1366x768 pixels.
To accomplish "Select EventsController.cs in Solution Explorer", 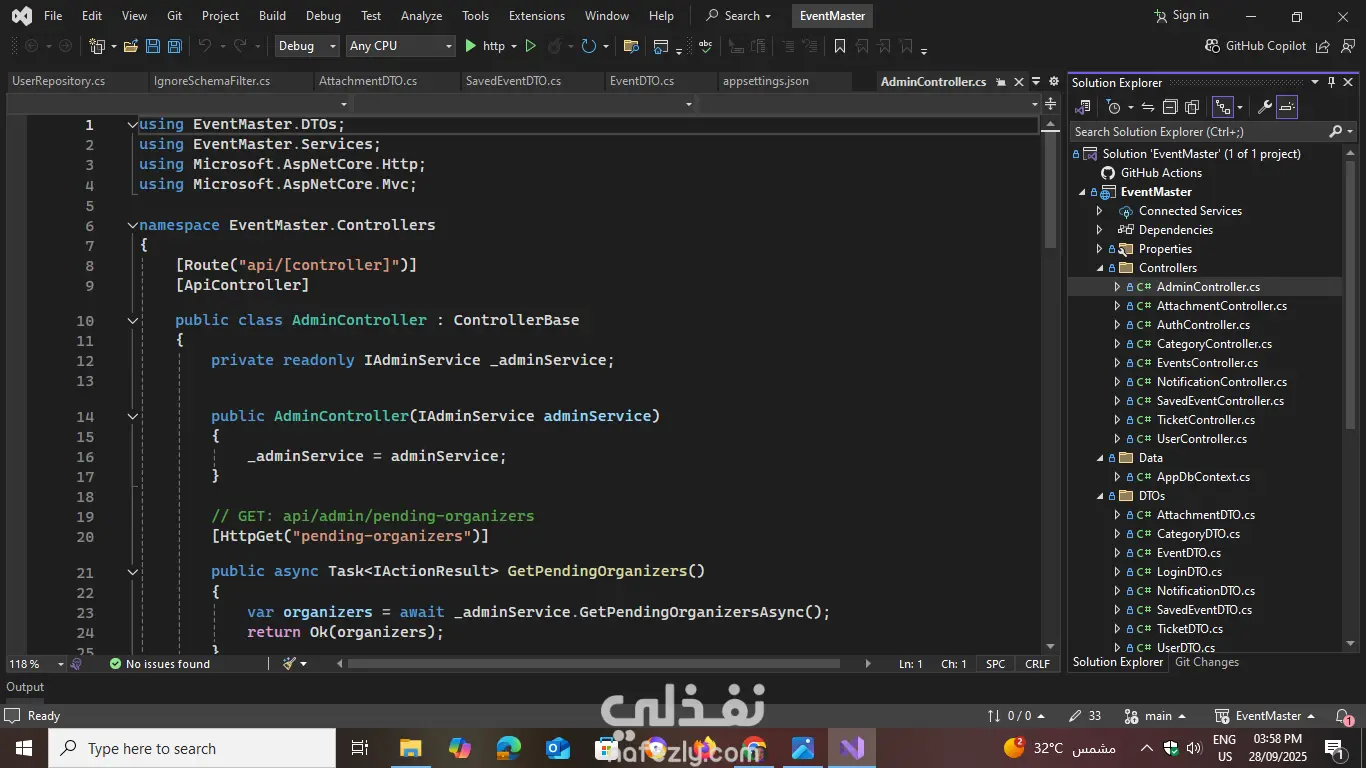I will 1207,363.
